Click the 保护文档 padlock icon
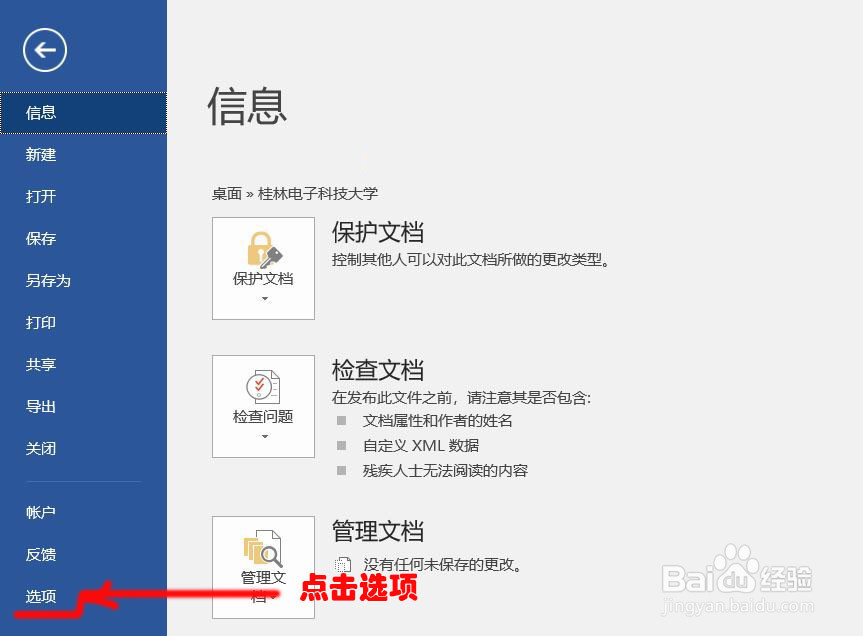Viewport: 863px width, 636px height. point(263,247)
